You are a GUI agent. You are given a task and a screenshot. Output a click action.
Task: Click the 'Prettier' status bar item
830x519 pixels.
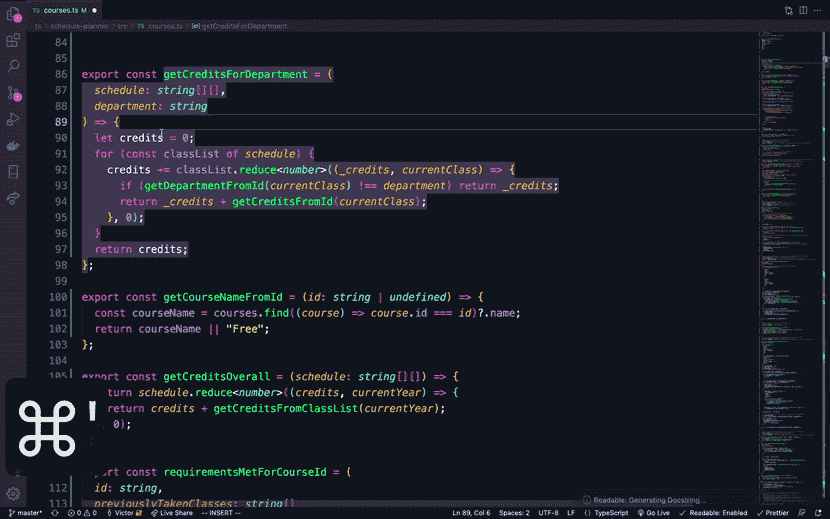[x=773, y=513]
